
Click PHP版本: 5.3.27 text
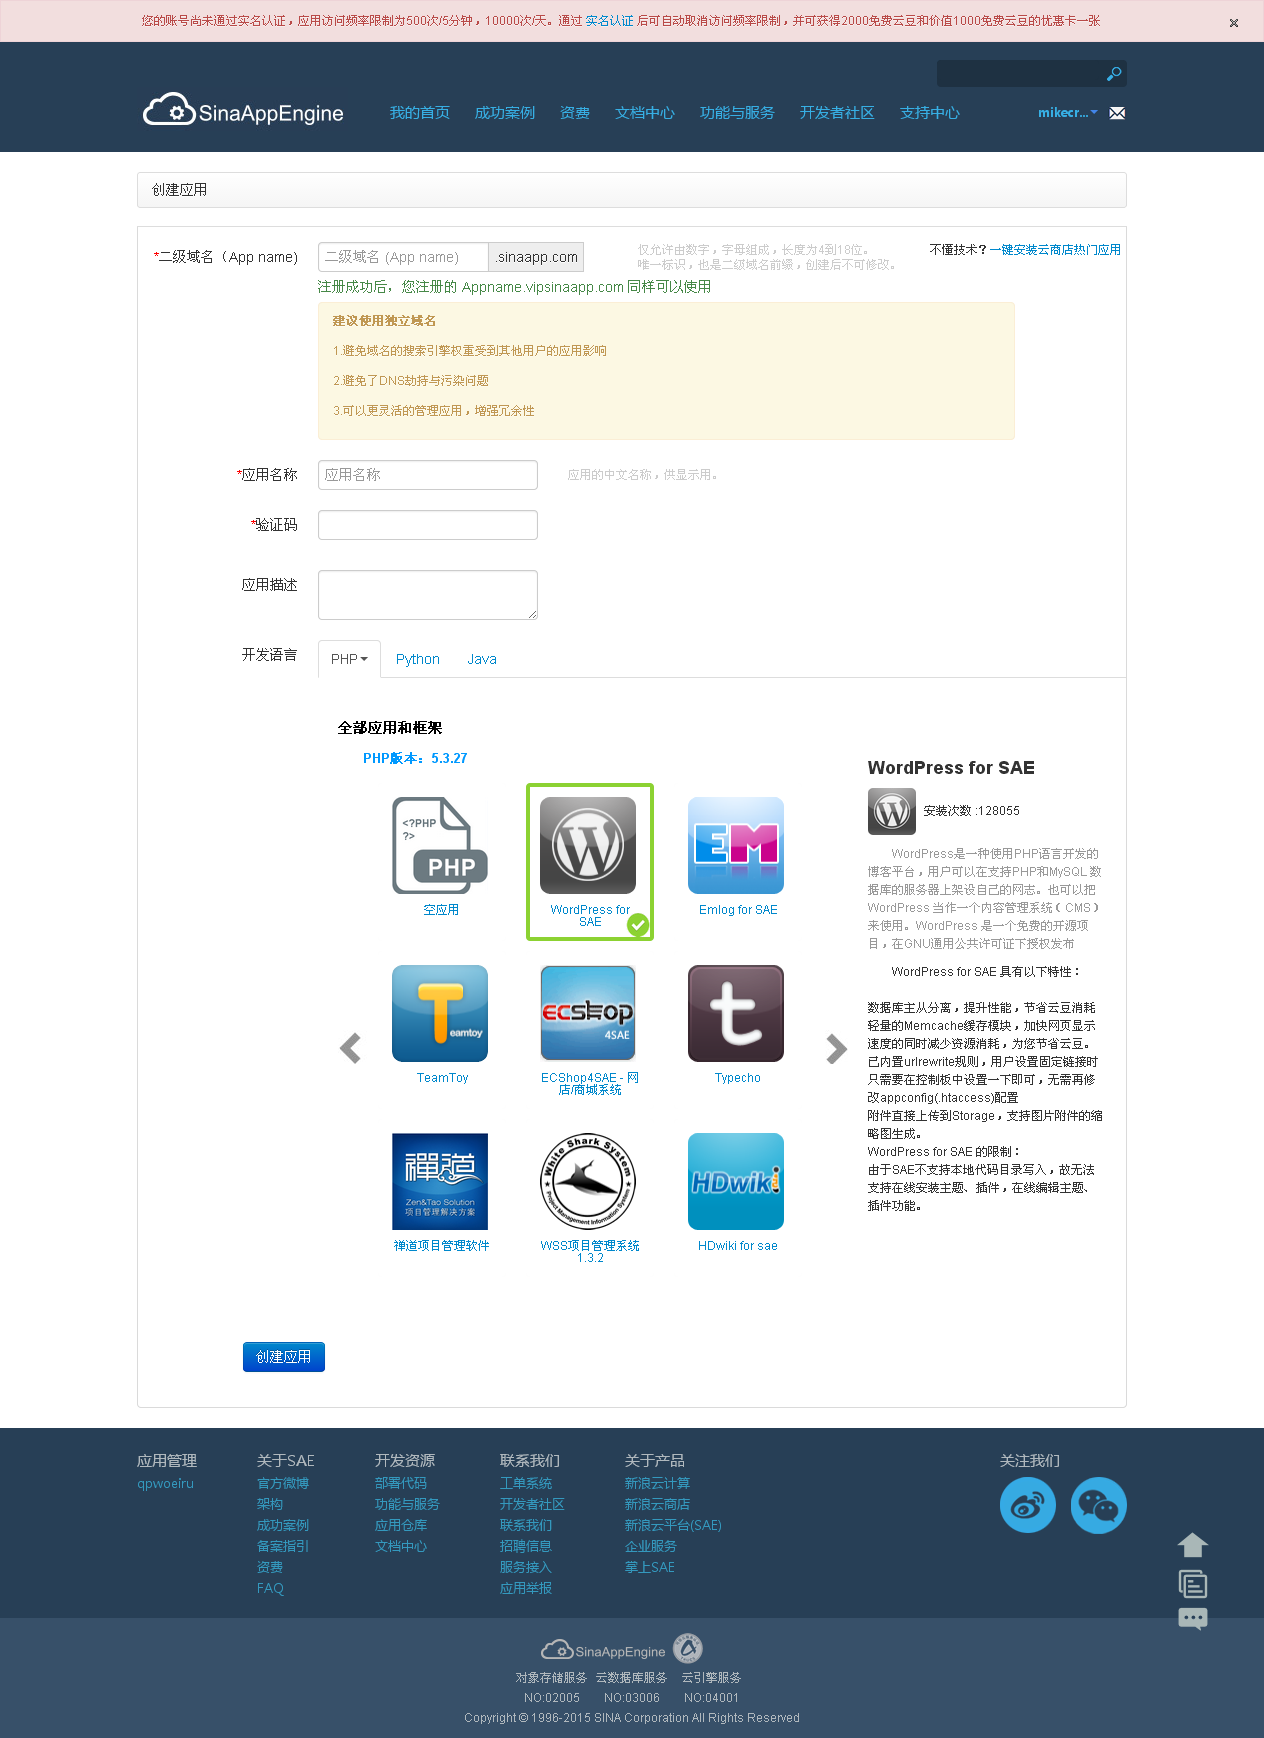pos(415,759)
